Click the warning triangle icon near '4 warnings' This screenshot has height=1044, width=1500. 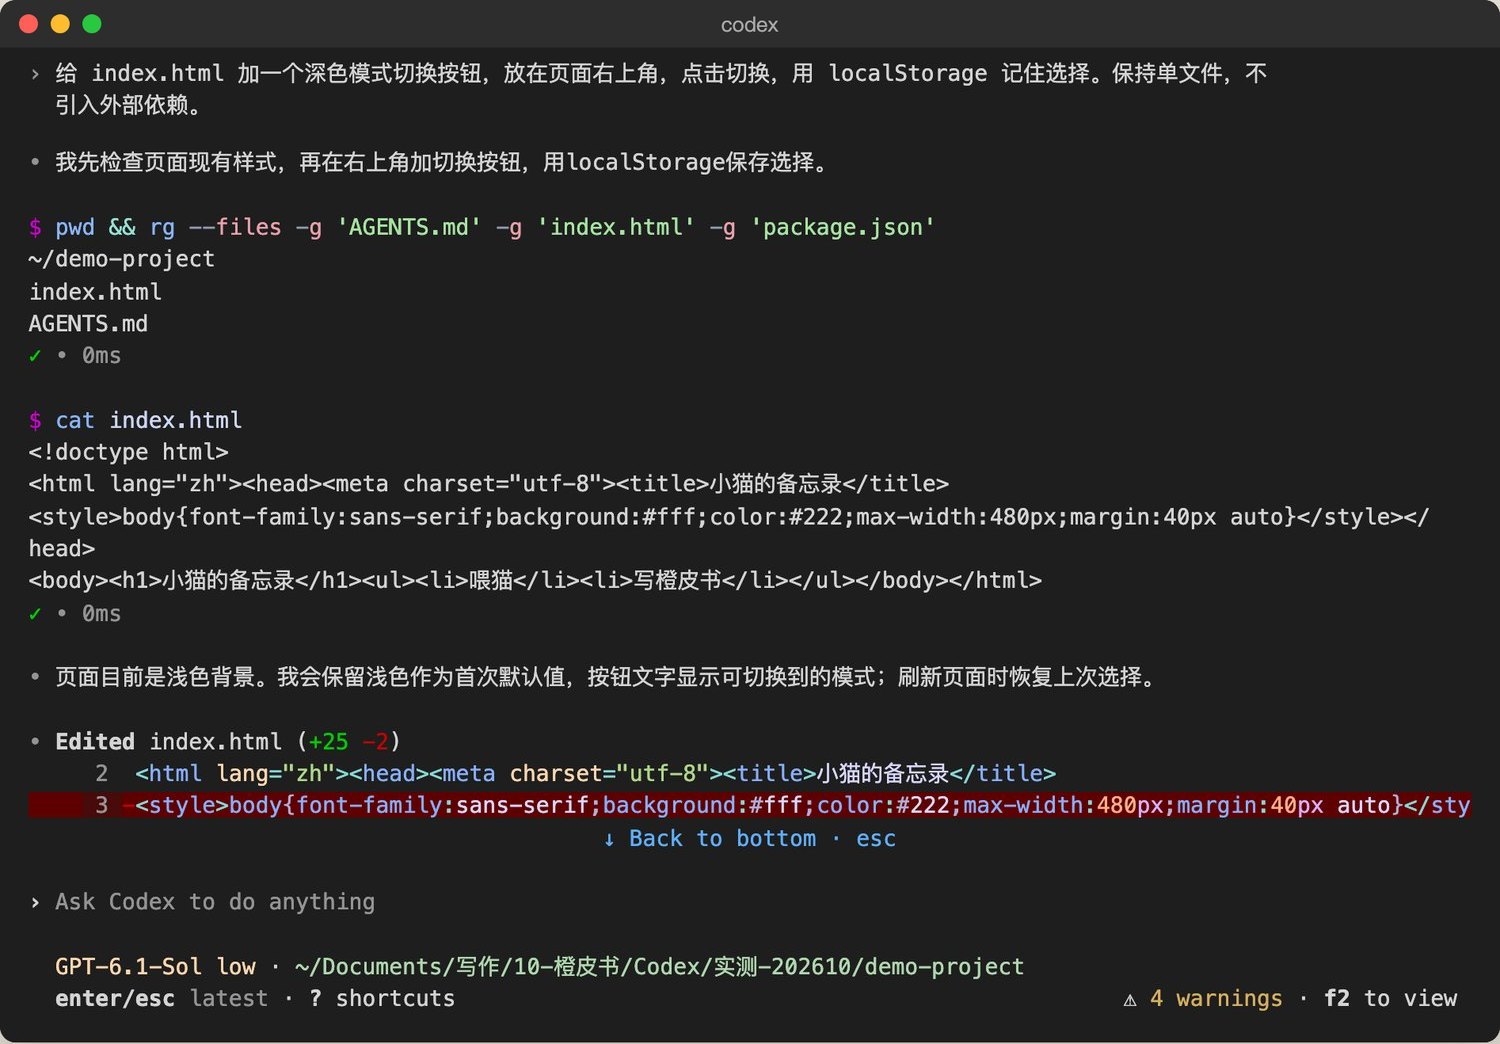click(x=1130, y=999)
